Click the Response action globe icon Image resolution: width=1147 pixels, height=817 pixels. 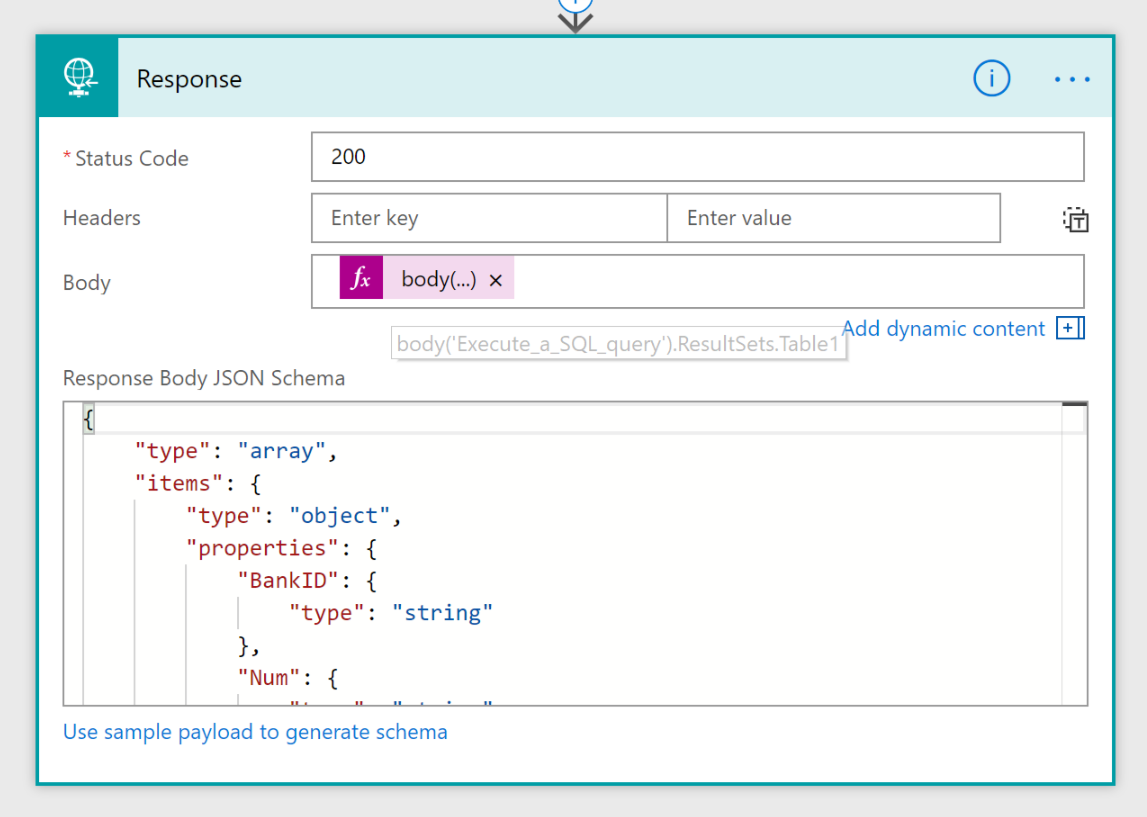(x=79, y=78)
